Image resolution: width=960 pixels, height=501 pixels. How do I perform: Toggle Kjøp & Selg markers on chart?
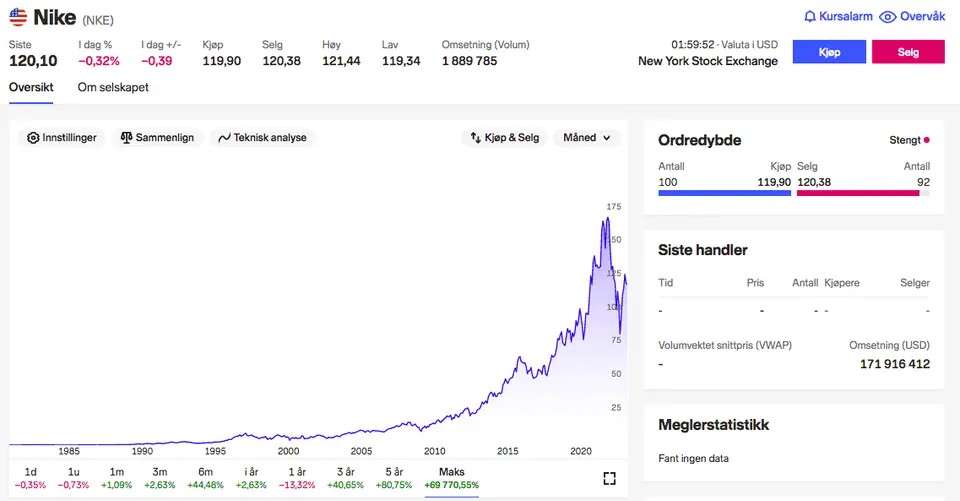tap(504, 138)
